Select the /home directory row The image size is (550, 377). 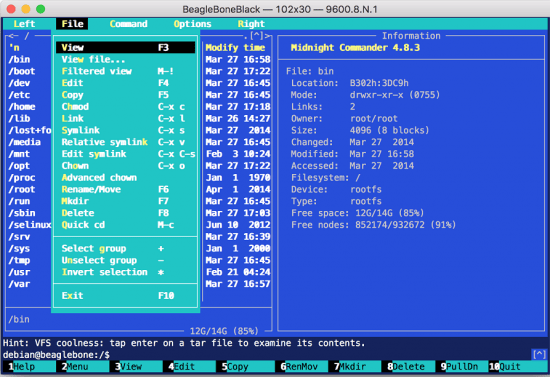tap(22, 107)
